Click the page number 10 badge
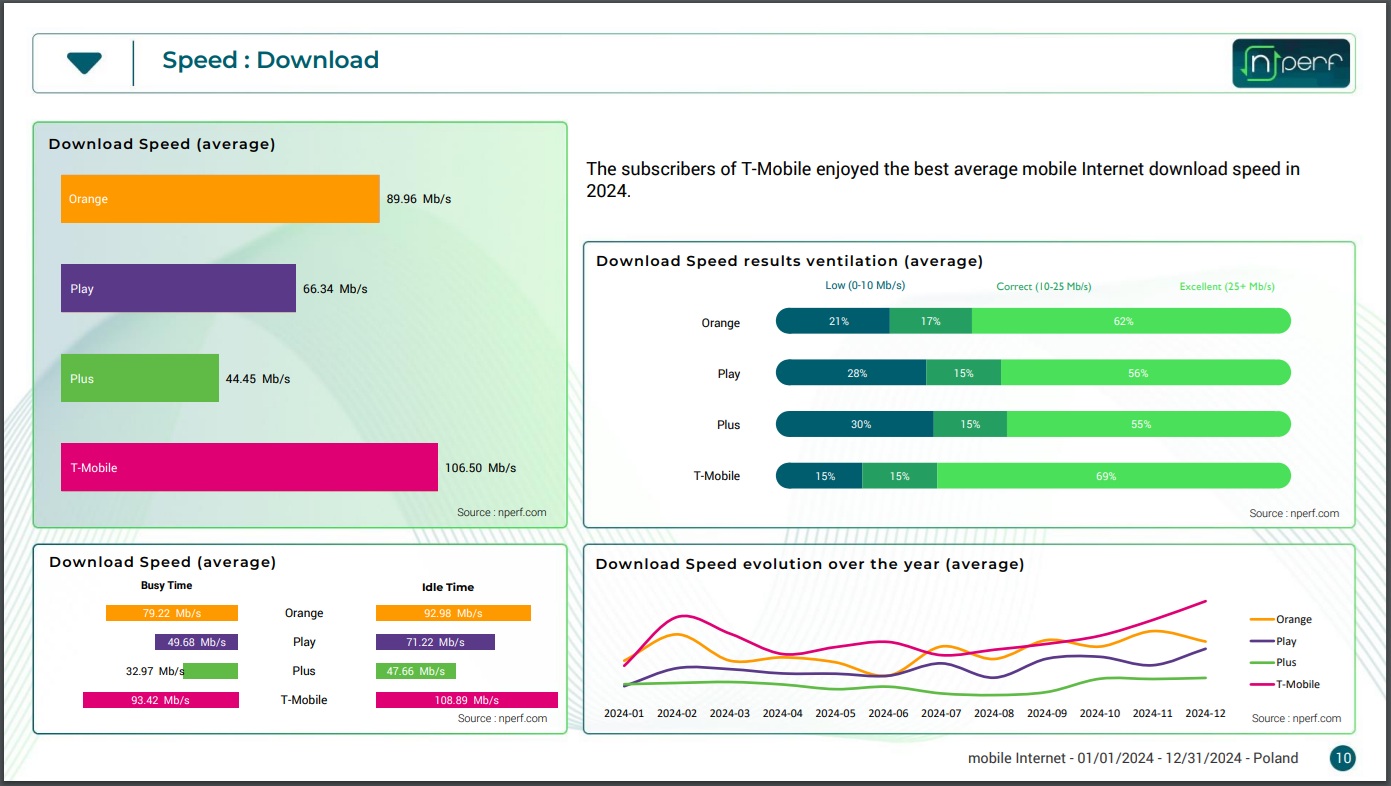 (x=1343, y=758)
